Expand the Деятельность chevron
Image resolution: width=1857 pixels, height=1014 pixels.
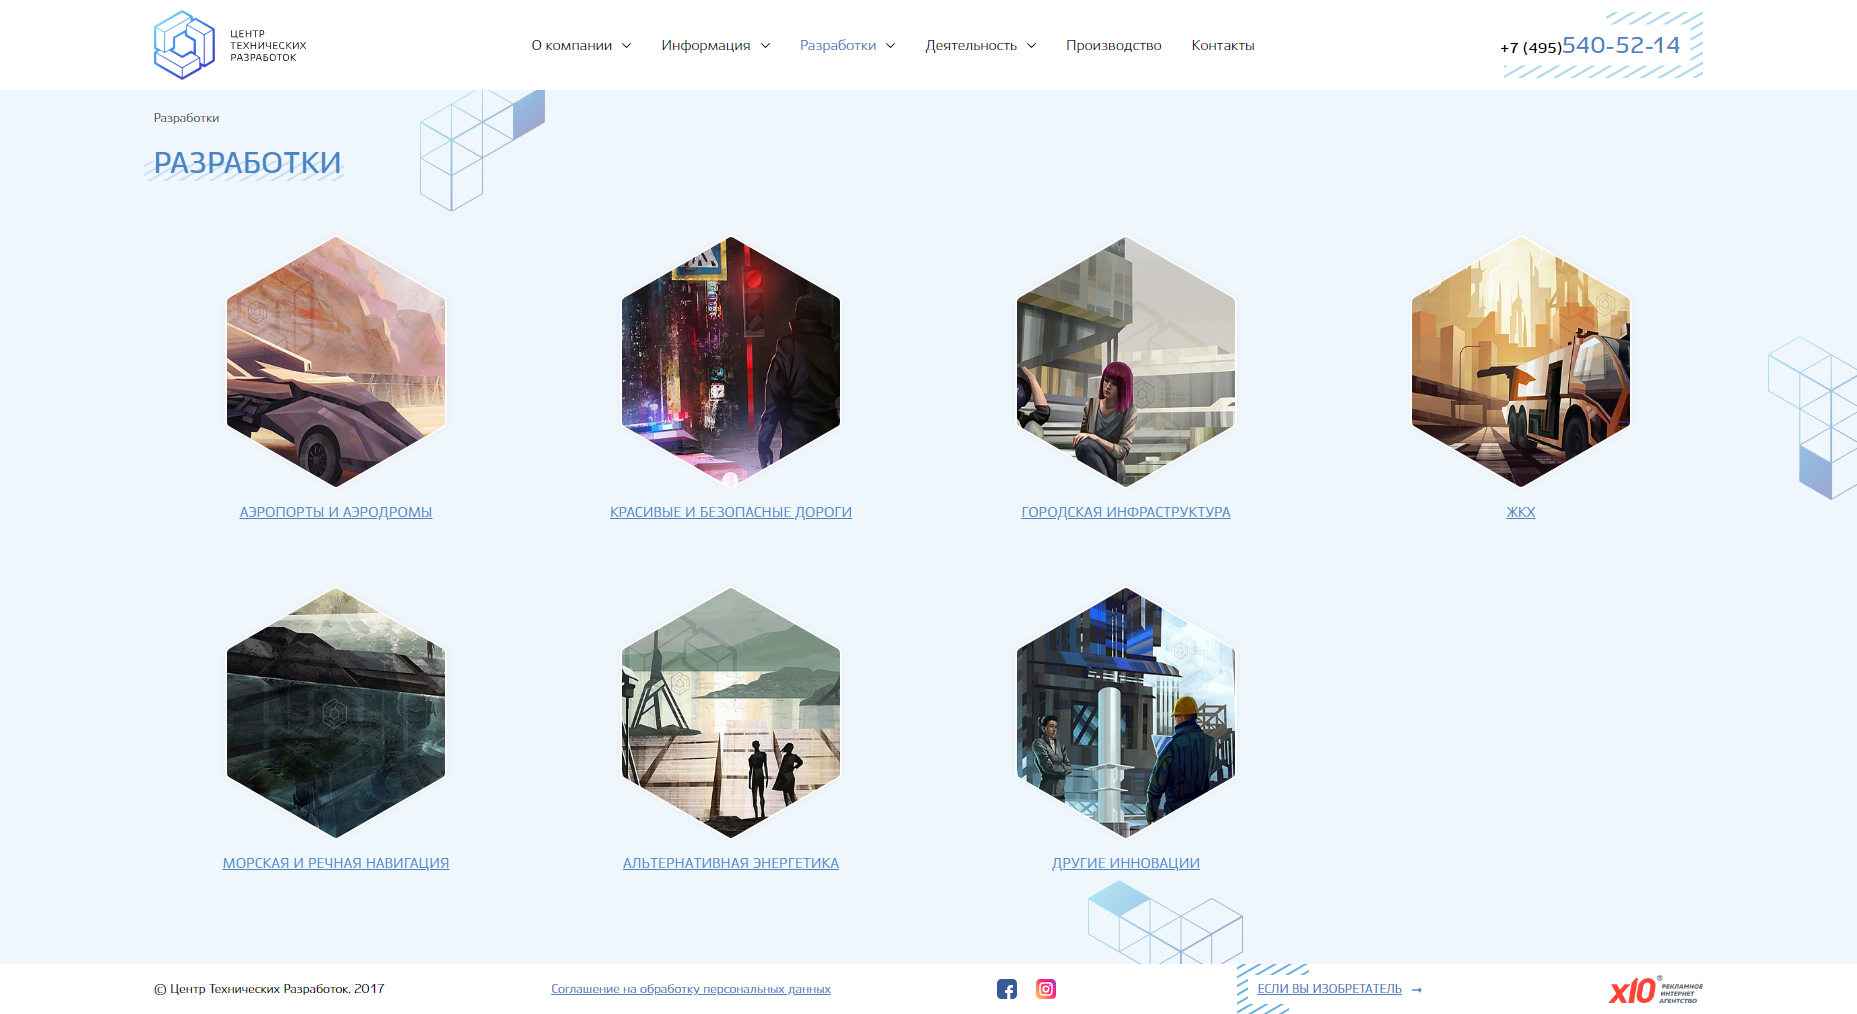point(1032,46)
